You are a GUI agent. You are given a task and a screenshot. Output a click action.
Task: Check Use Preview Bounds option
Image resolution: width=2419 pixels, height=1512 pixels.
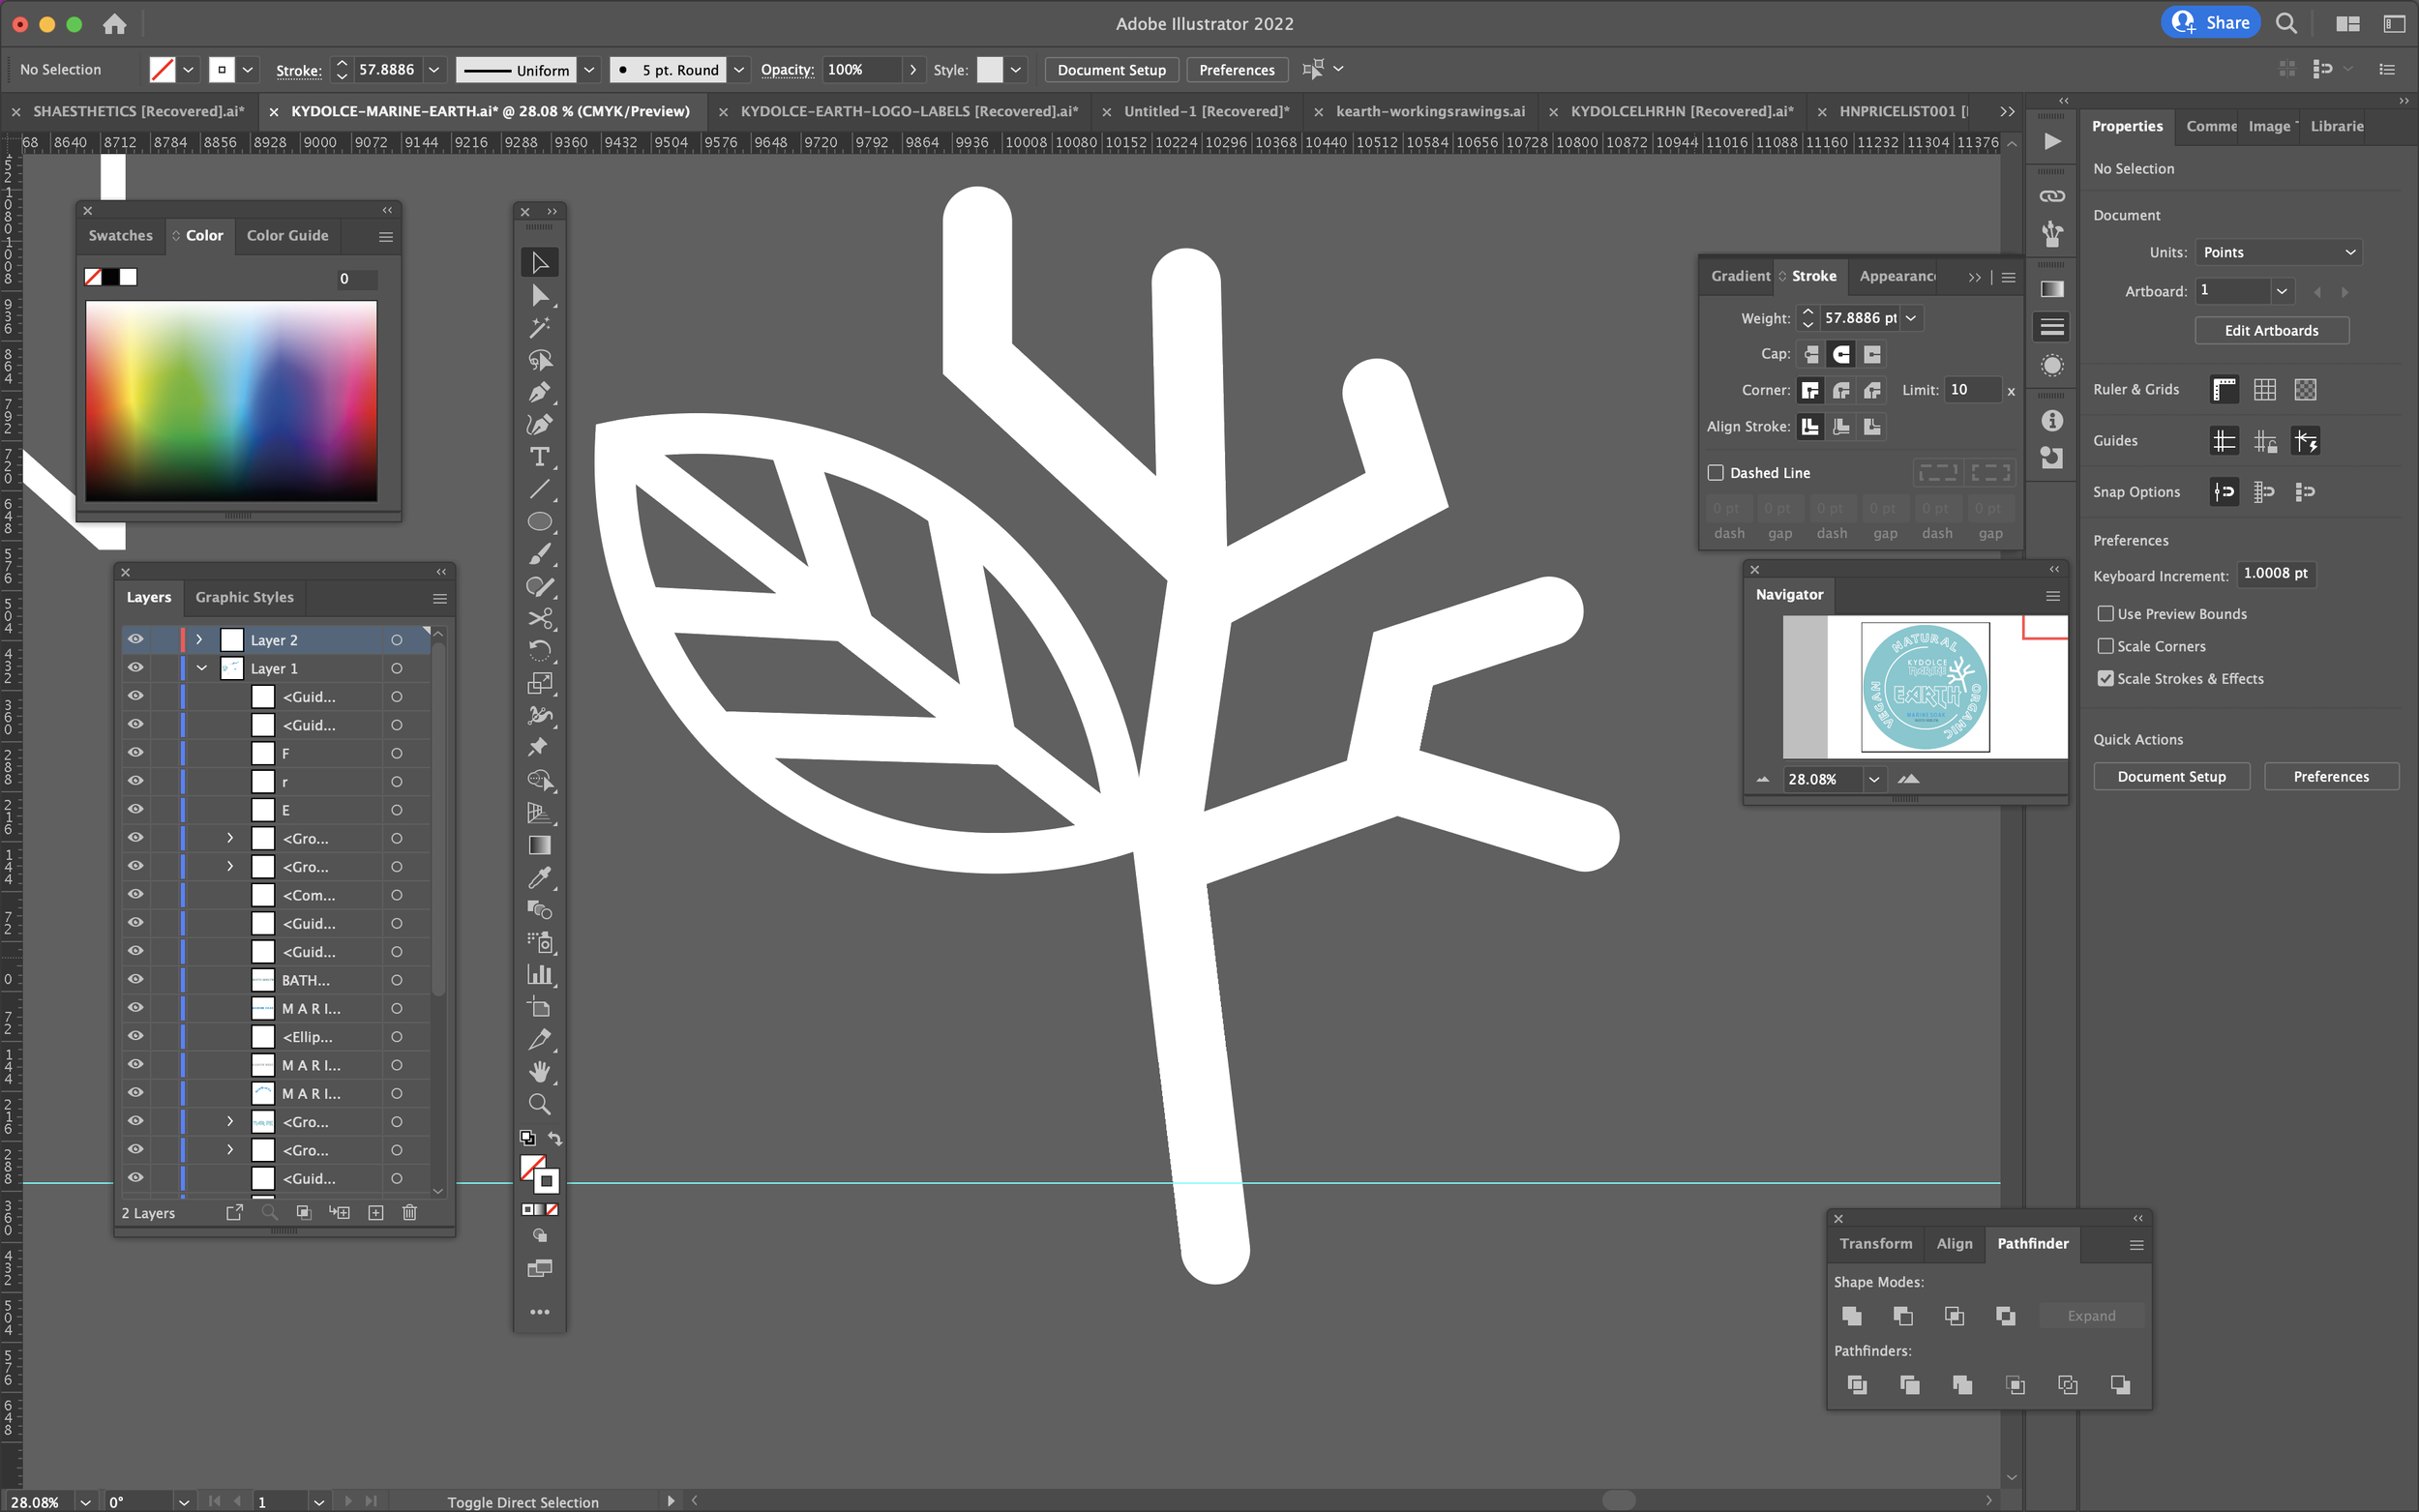pos(2105,614)
